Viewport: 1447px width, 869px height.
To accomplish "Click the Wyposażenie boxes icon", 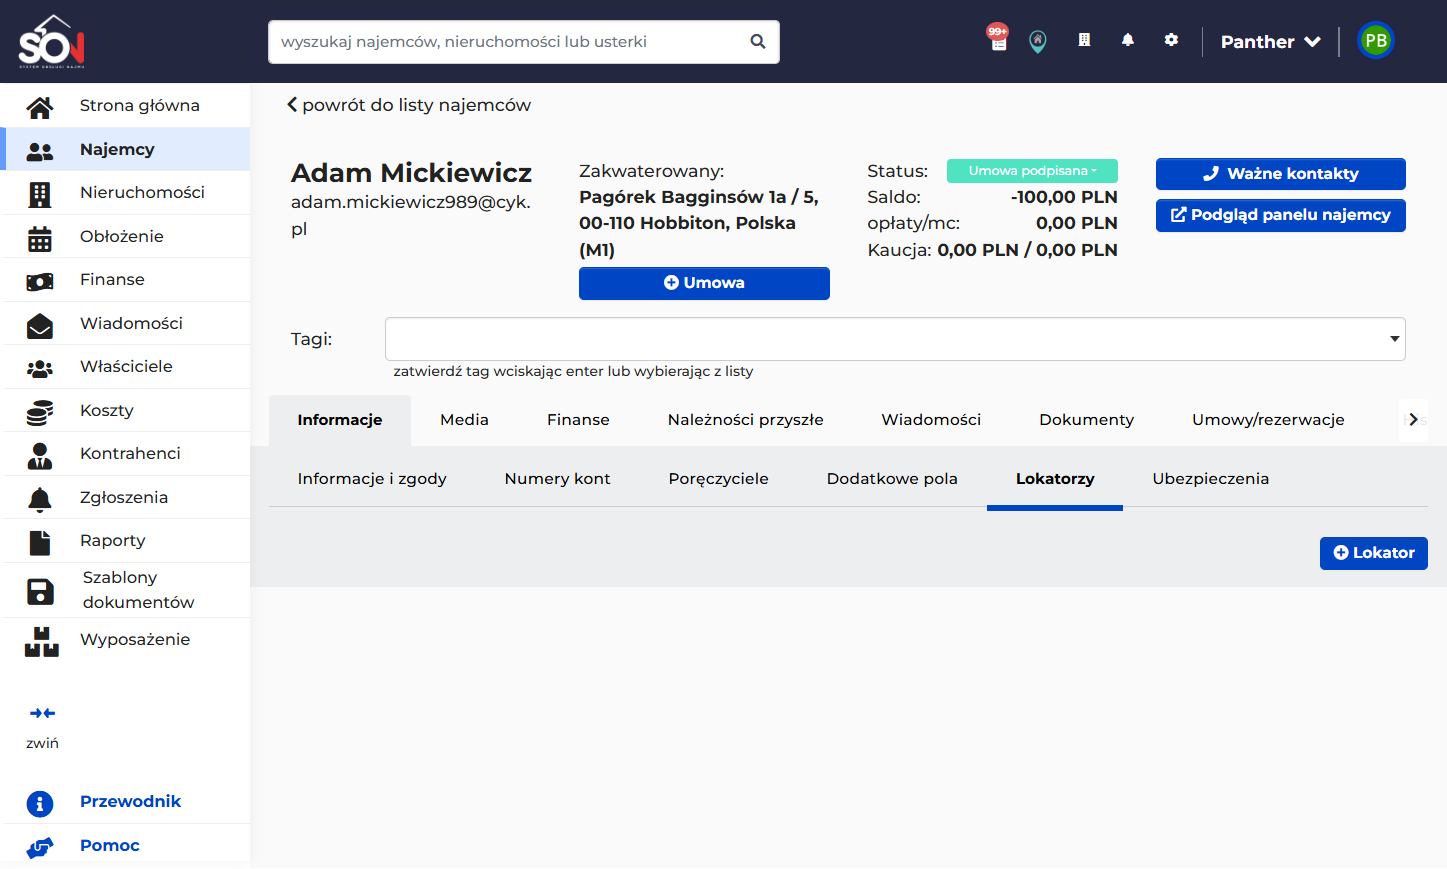I will [42, 641].
